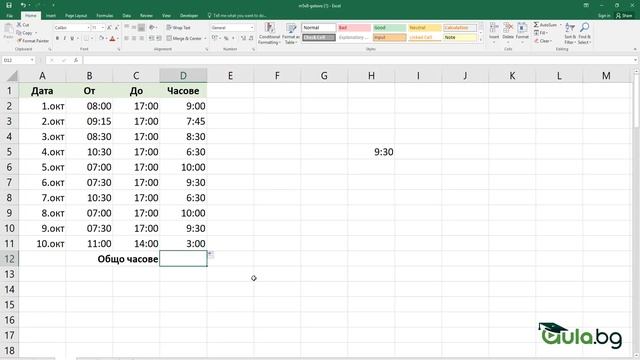This screenshot has width=640, height=360.
Task: Click Sign in
Action: (604, 16)
